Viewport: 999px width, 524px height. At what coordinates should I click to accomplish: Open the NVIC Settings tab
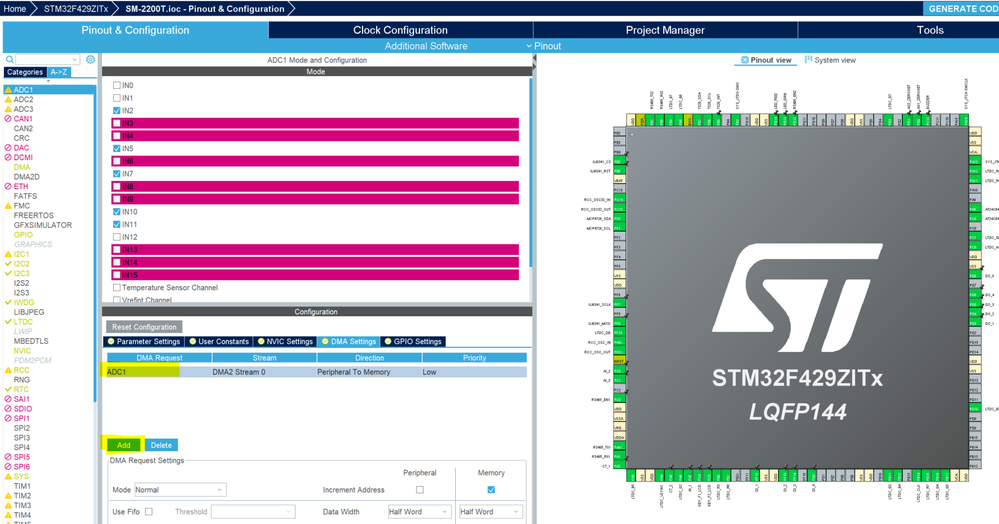(285, 342)
